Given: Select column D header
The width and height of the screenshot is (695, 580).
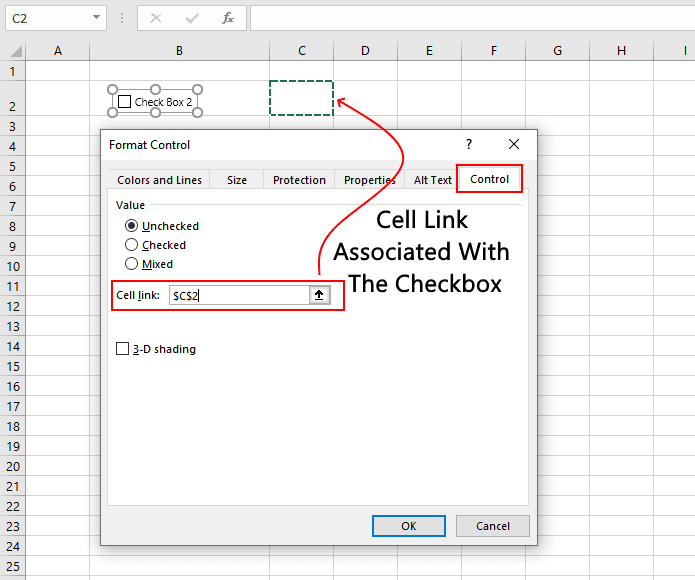Looking at the screenshot, I should point(365,51).
